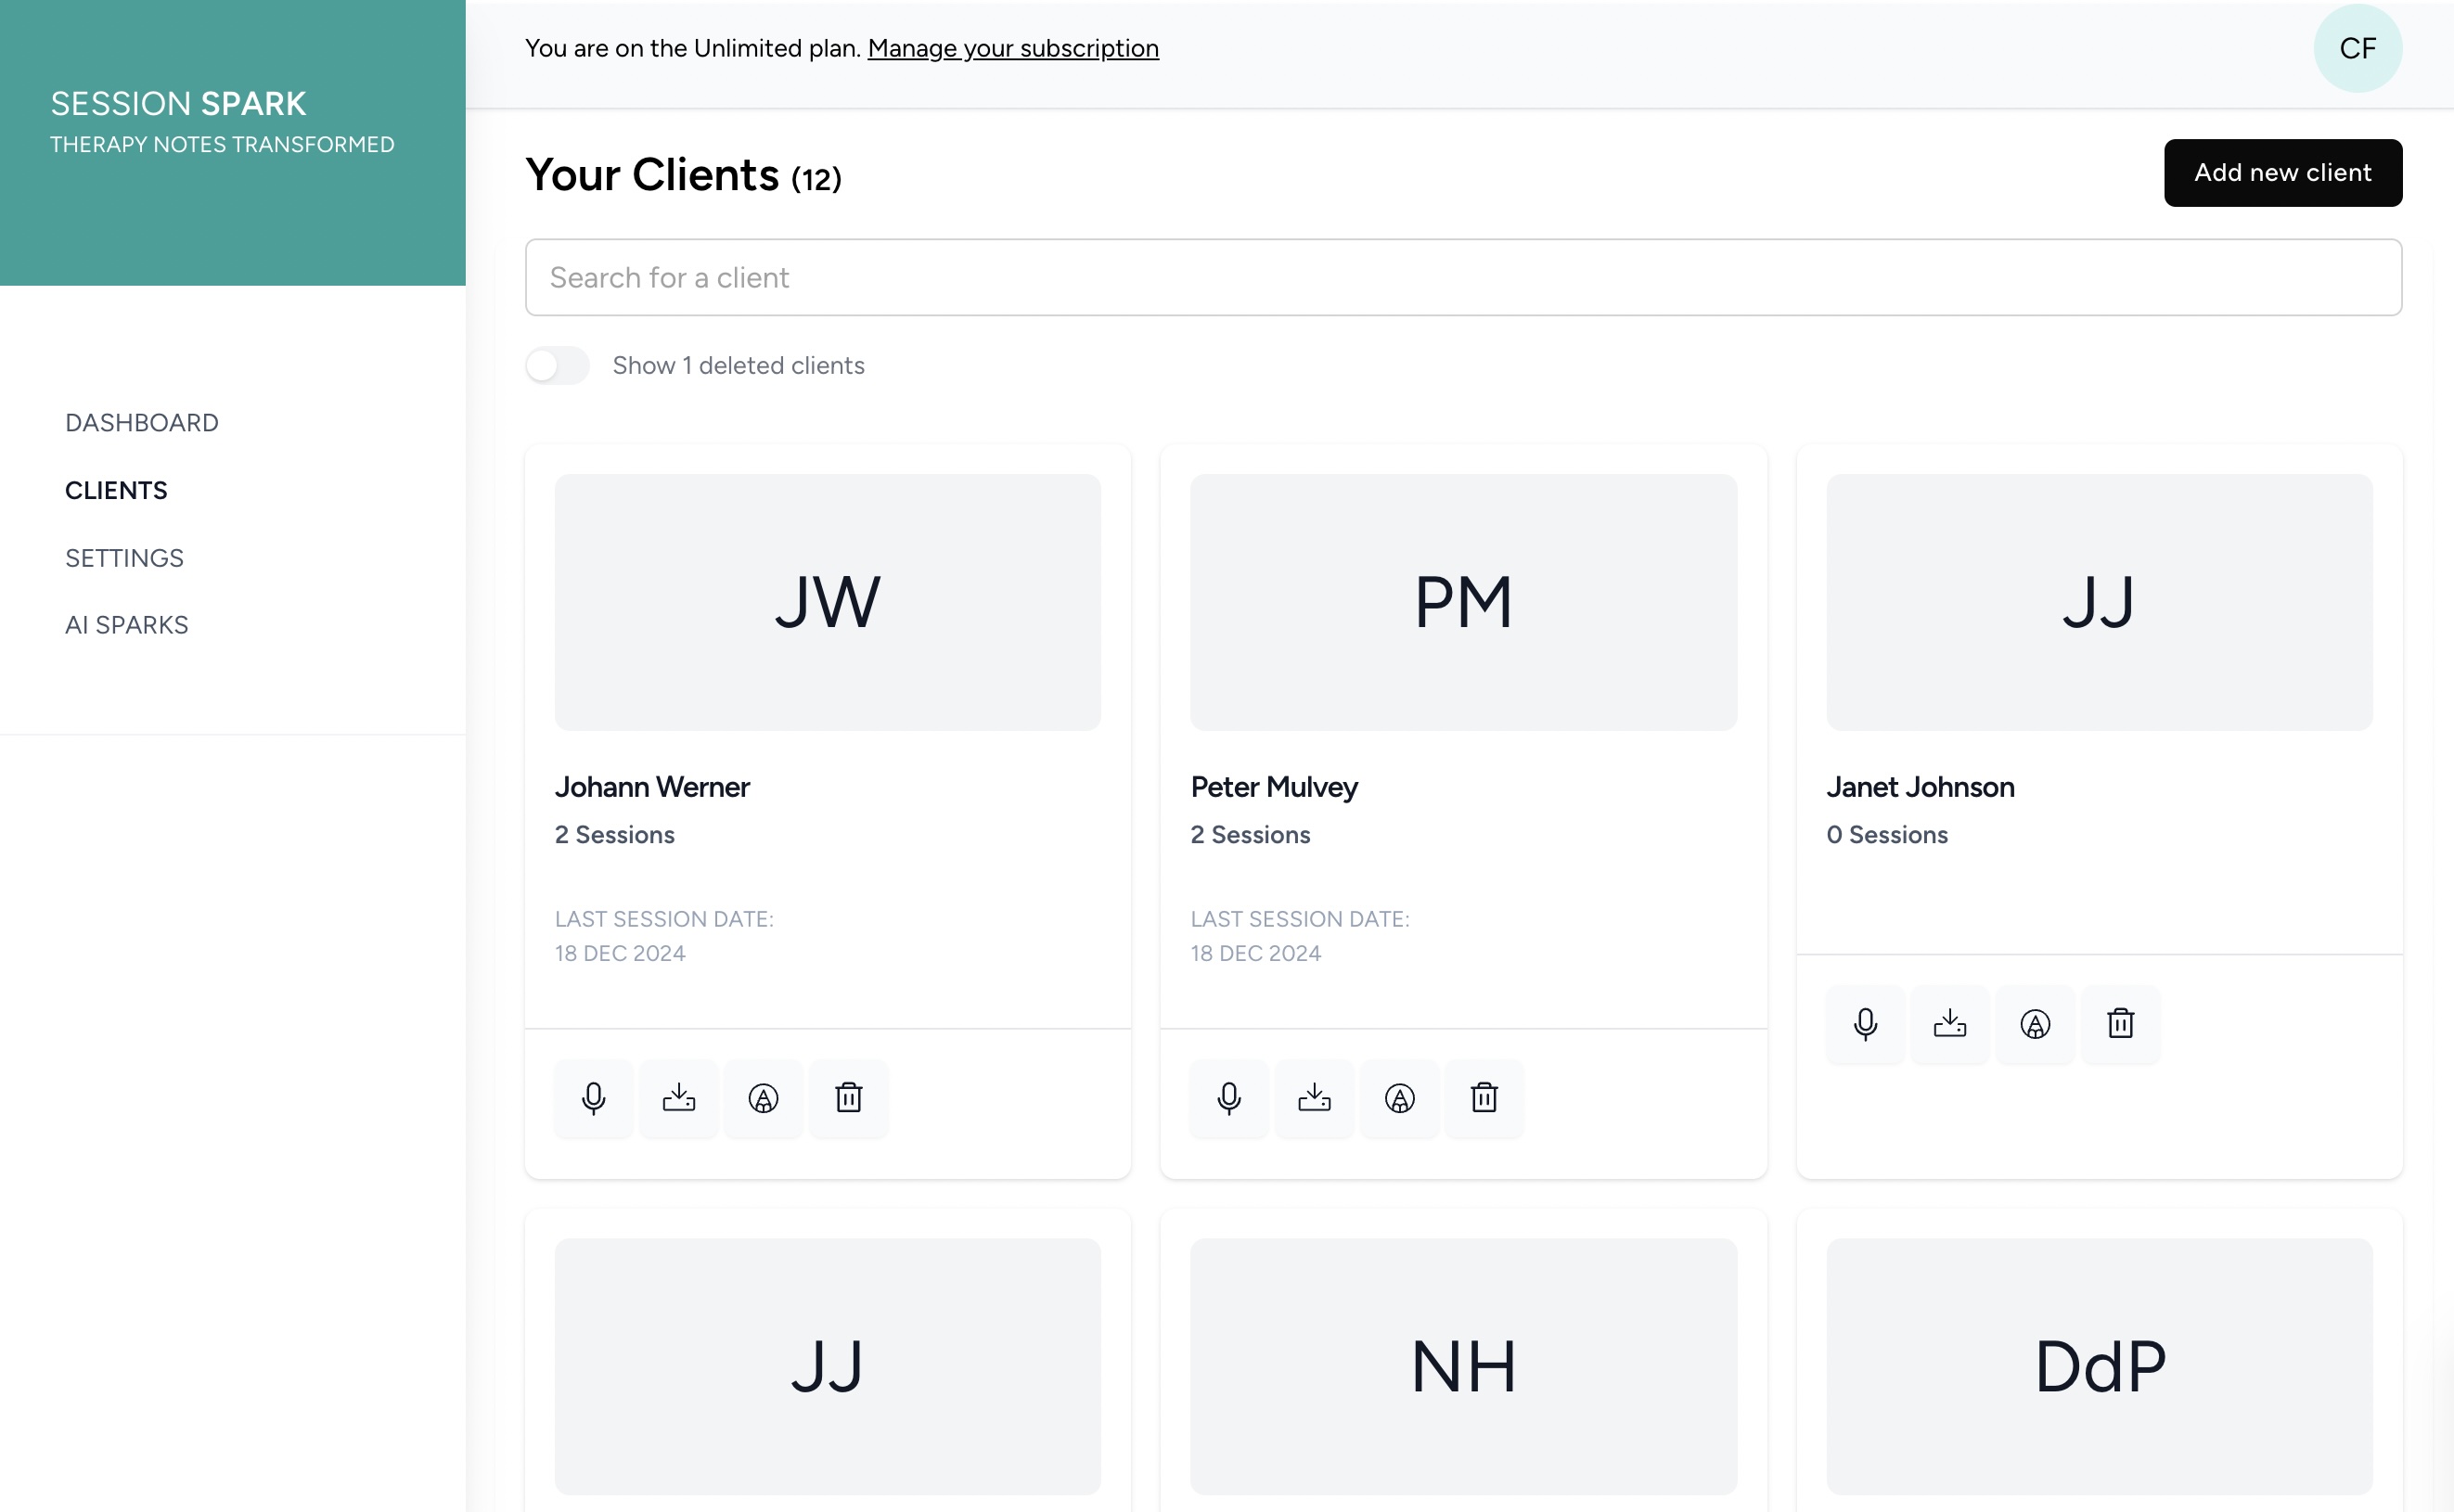Click 'THERAPY NOTES TRANSFORMED' tagline
2454x1512 pixels.
tap(222, 145)
